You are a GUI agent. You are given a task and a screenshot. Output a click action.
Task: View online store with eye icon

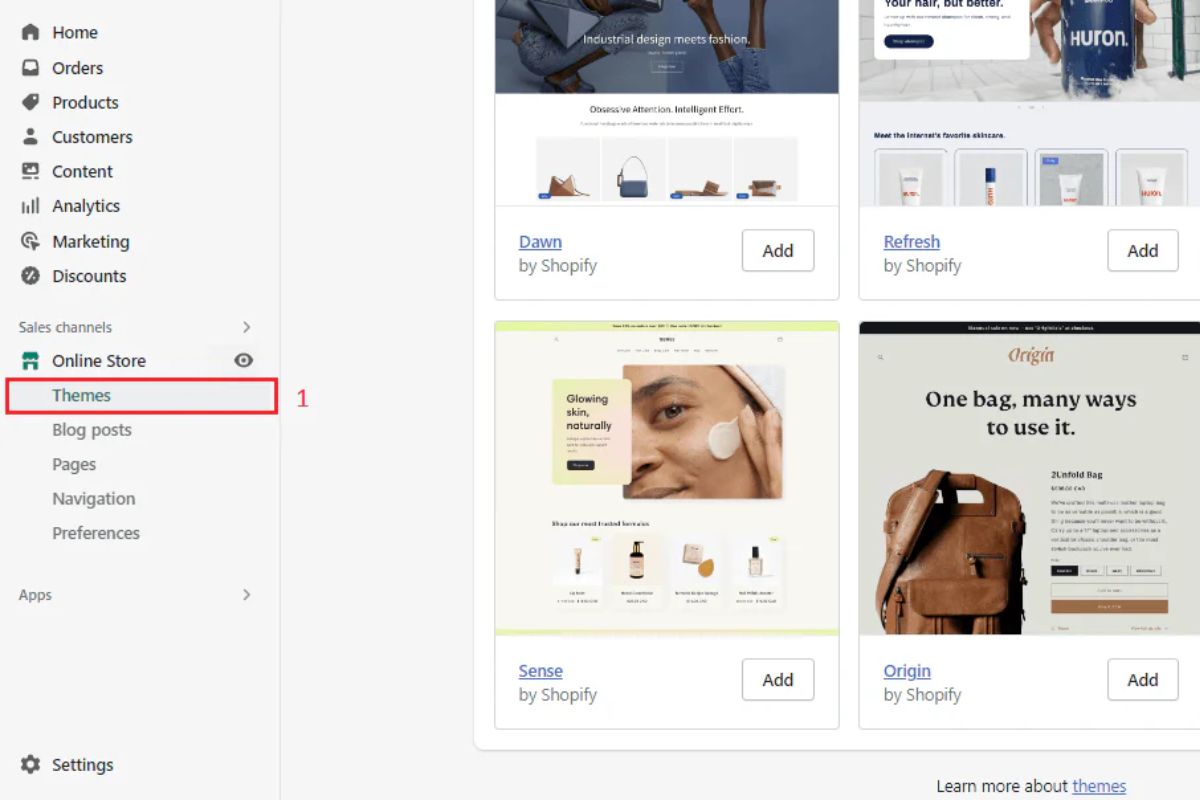(x=243, y=360)
